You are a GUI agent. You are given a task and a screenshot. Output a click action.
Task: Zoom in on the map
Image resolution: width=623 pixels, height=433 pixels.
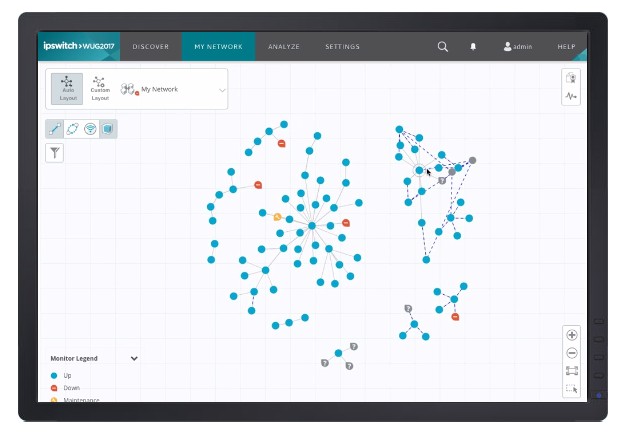(x=571, y=335)
